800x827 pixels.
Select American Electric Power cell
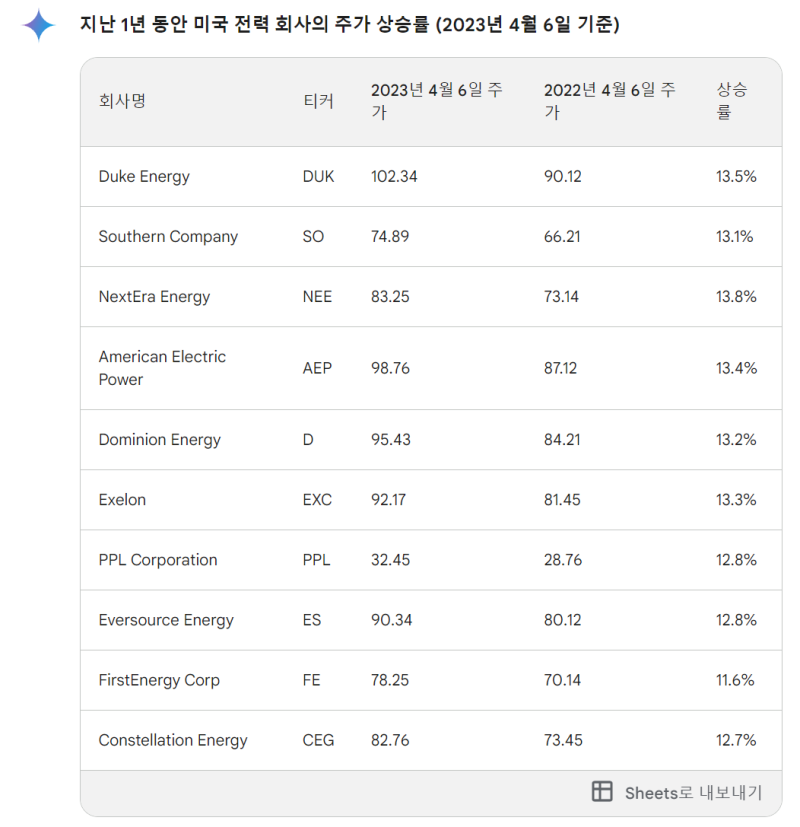pos(162,368)
